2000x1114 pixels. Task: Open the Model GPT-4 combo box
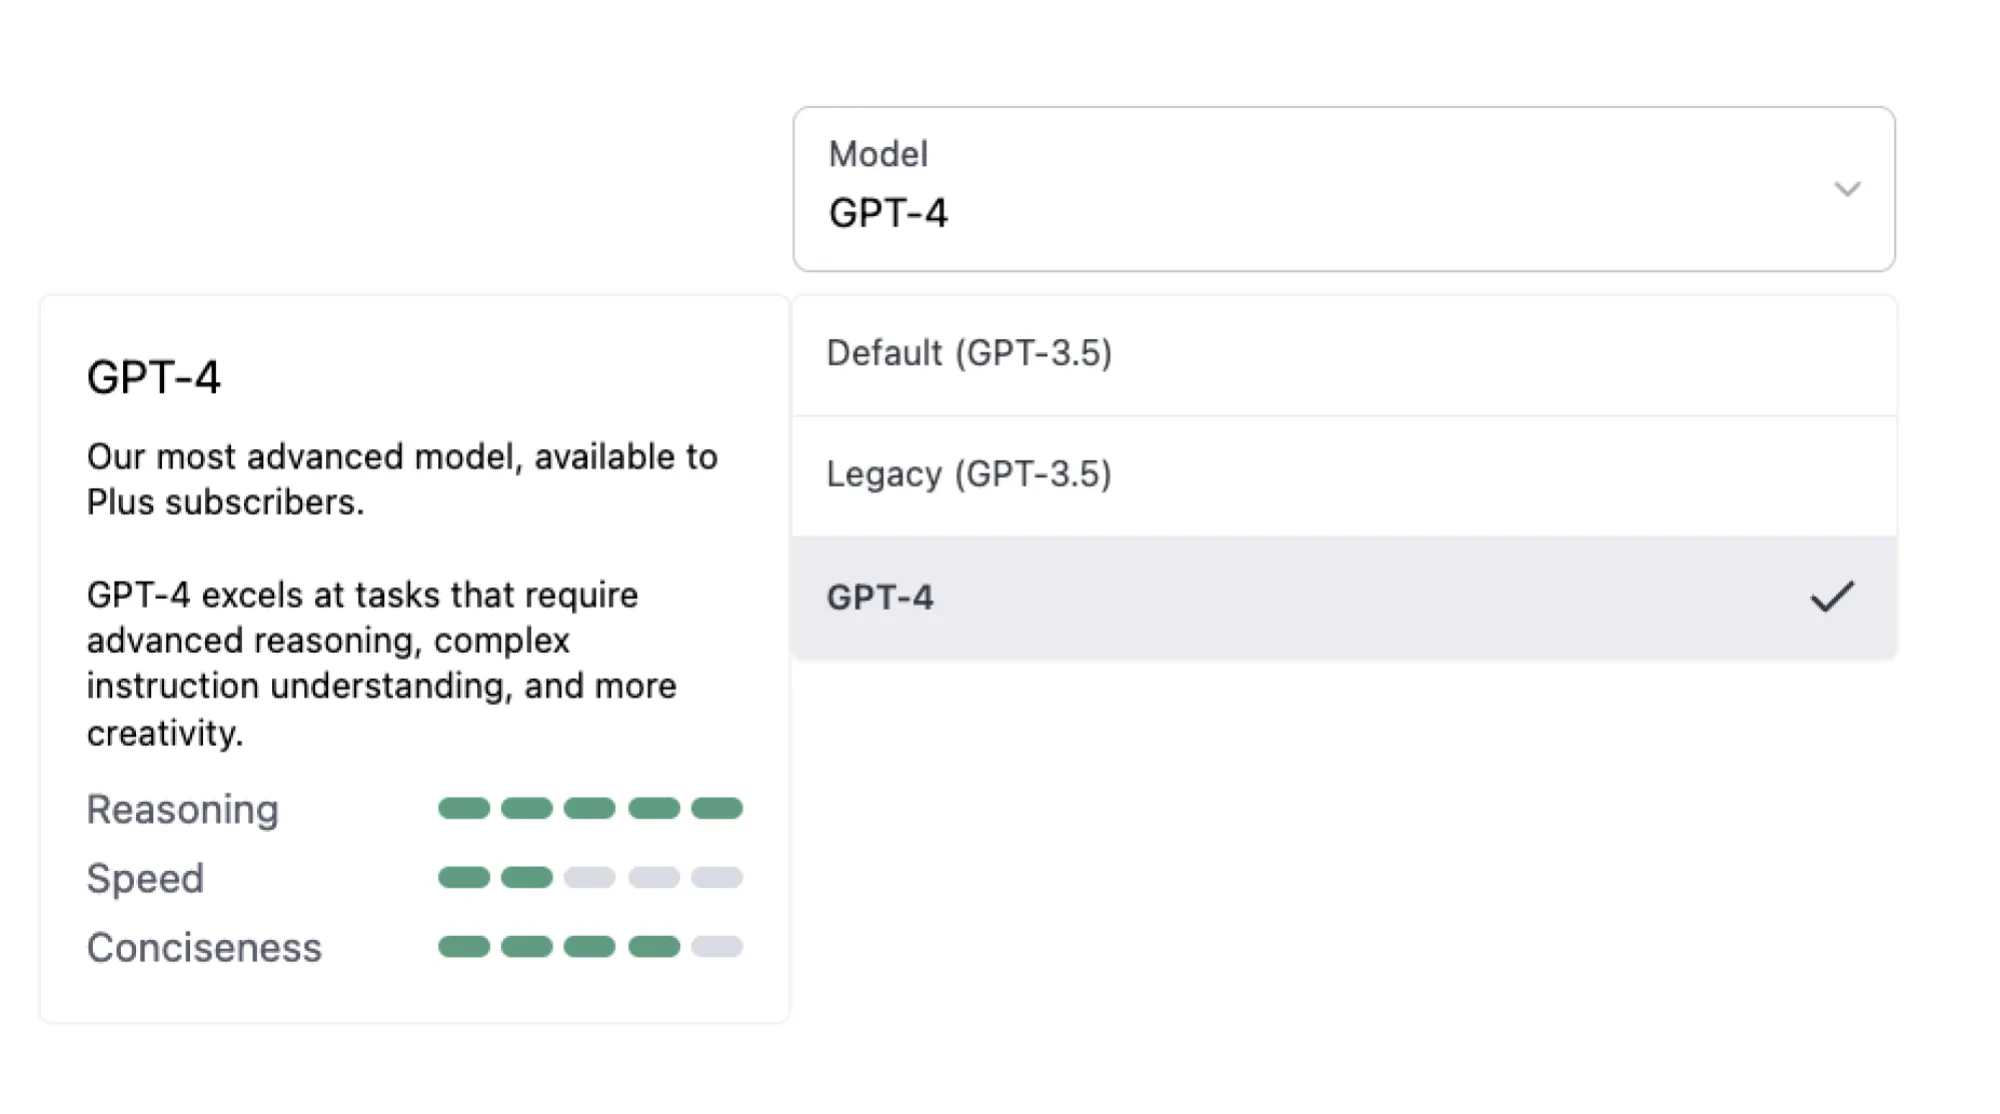click(1342, 189)
